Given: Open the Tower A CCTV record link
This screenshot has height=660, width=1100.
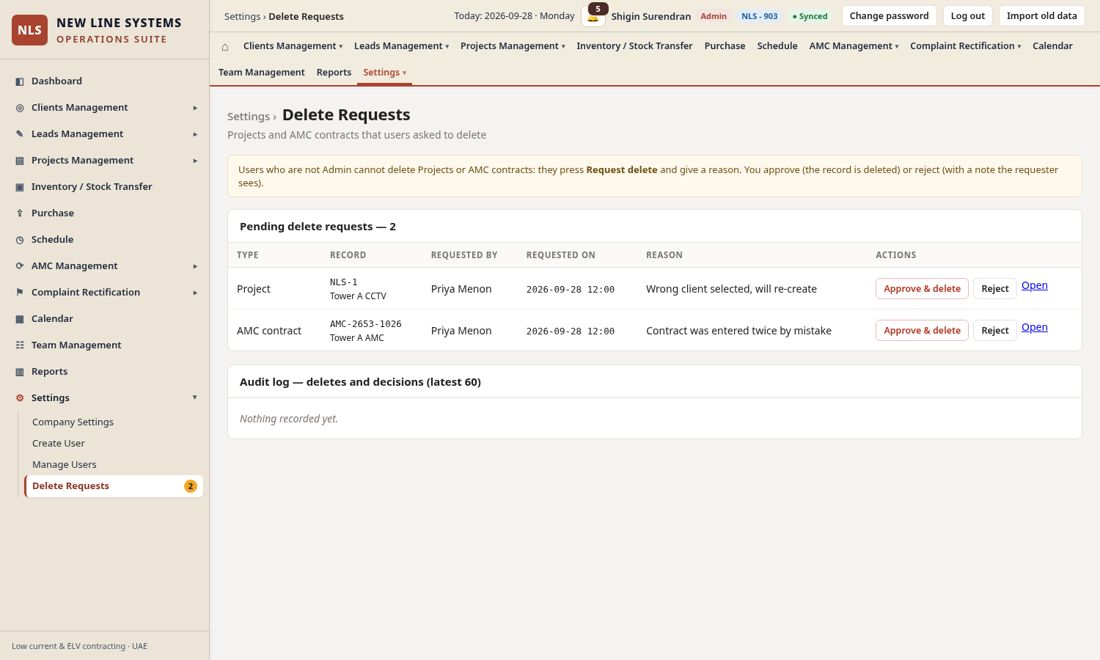Looking at the screenshot, I should click(1034, 285).
